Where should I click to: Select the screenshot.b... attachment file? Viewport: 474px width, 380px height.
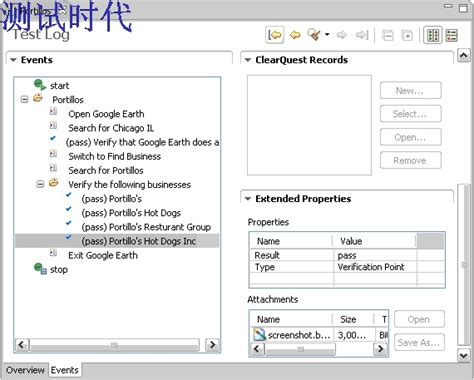pos(292,335)
